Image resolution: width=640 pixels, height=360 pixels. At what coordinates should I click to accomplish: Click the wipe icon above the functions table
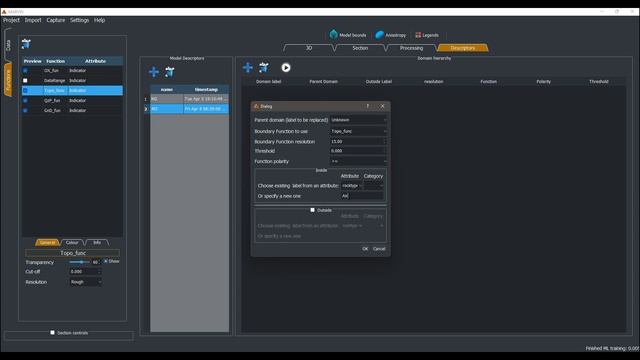coord(26,43)
